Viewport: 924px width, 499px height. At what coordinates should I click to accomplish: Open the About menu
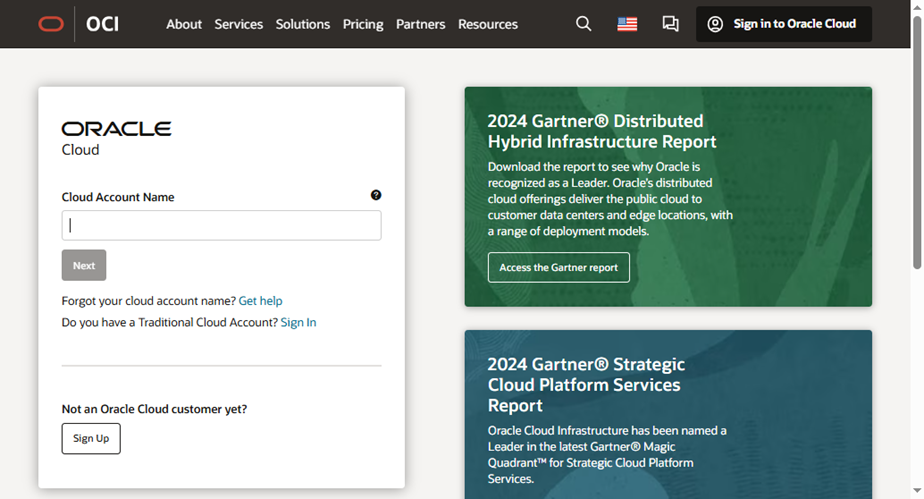pos(184,24)
